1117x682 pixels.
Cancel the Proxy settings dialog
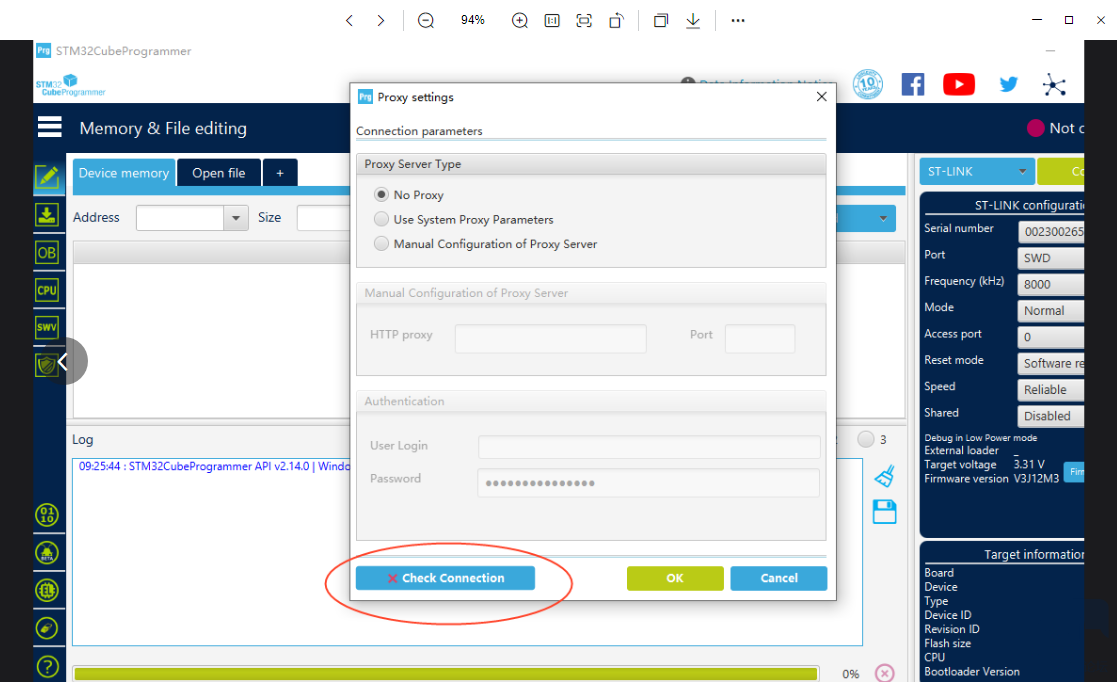coord(779,578)
